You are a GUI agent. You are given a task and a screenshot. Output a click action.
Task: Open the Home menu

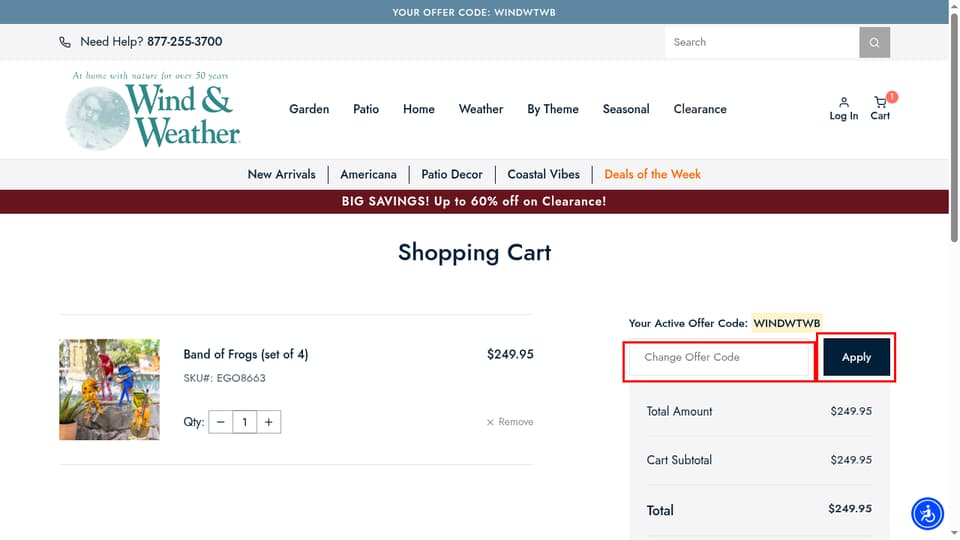coord(419,109)
